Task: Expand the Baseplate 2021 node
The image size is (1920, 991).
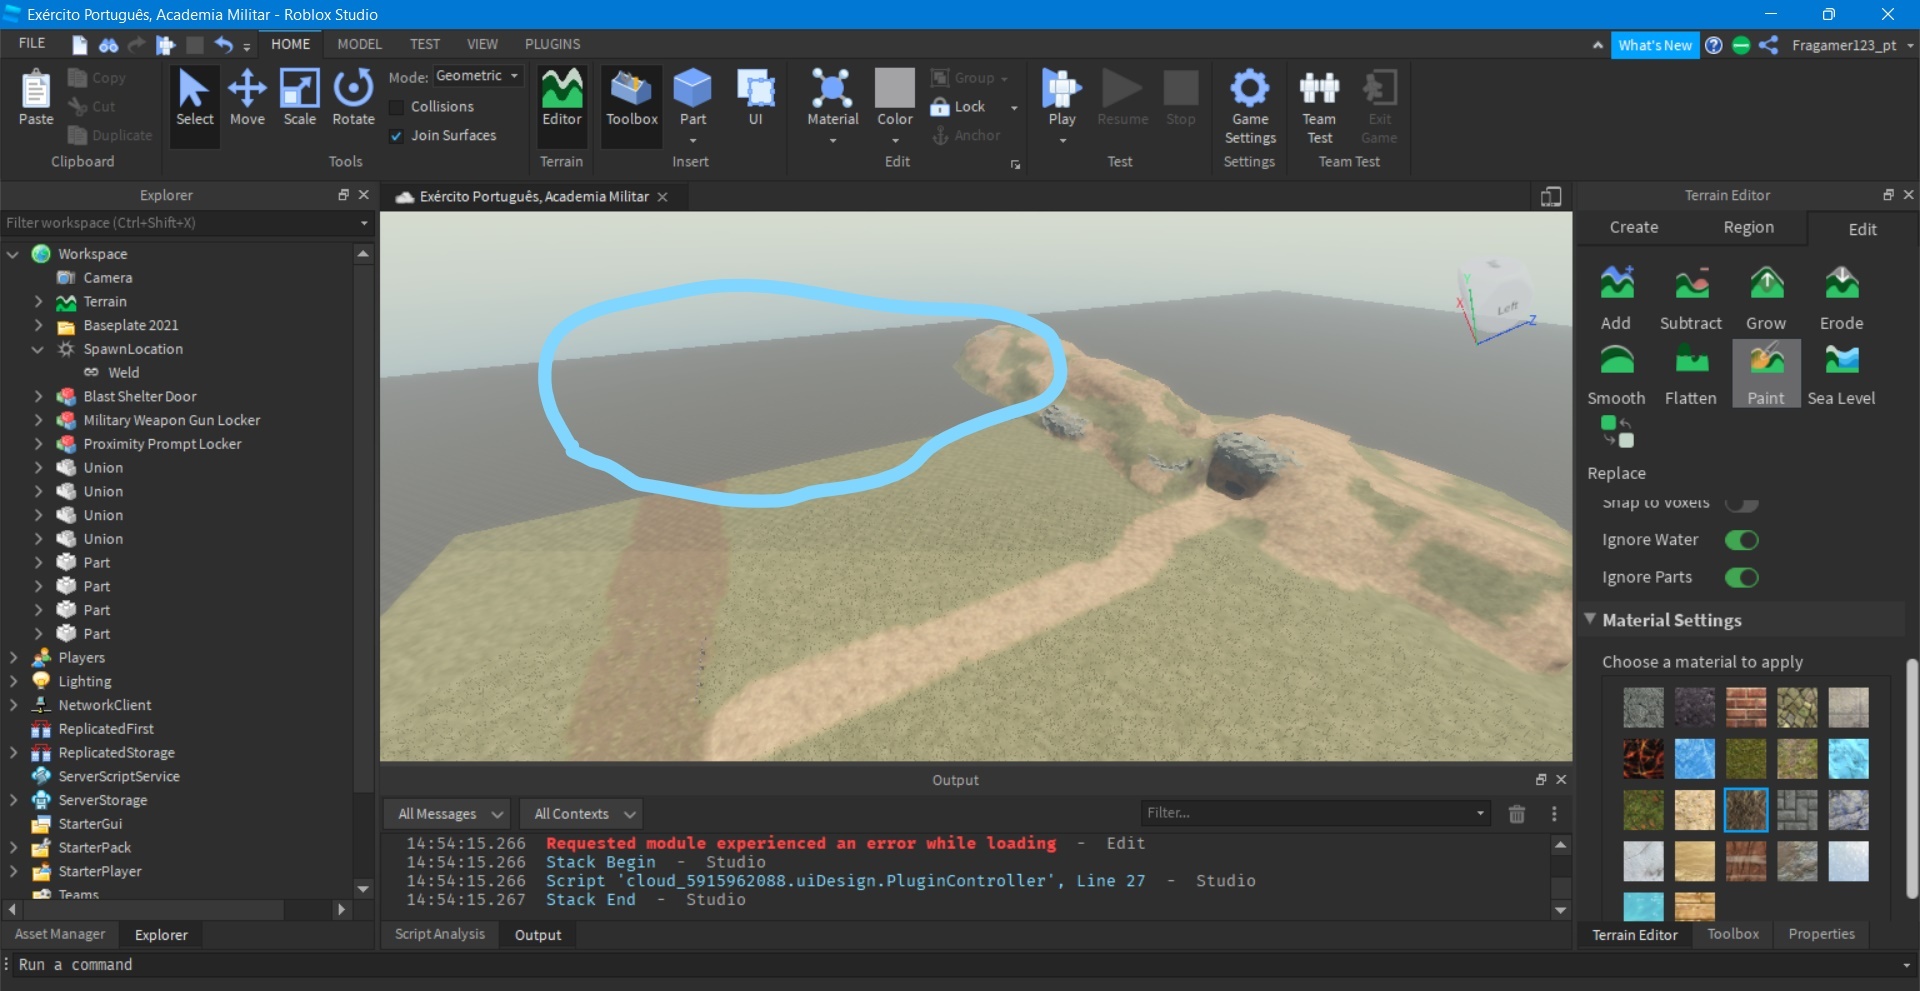Action: tap(38, 326)
